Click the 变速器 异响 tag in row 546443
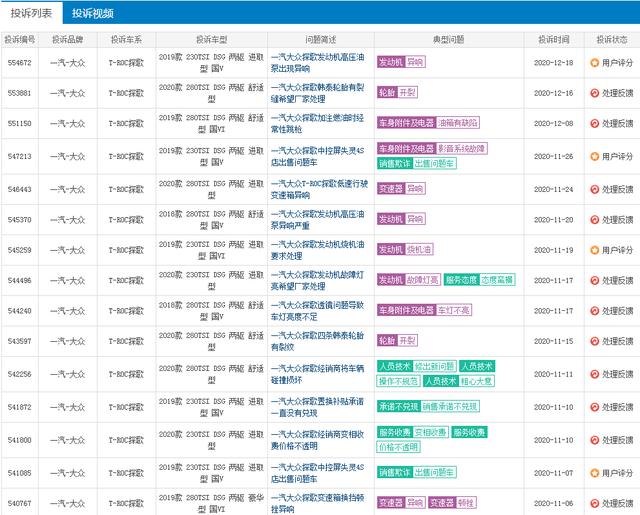 pos(401,189)
